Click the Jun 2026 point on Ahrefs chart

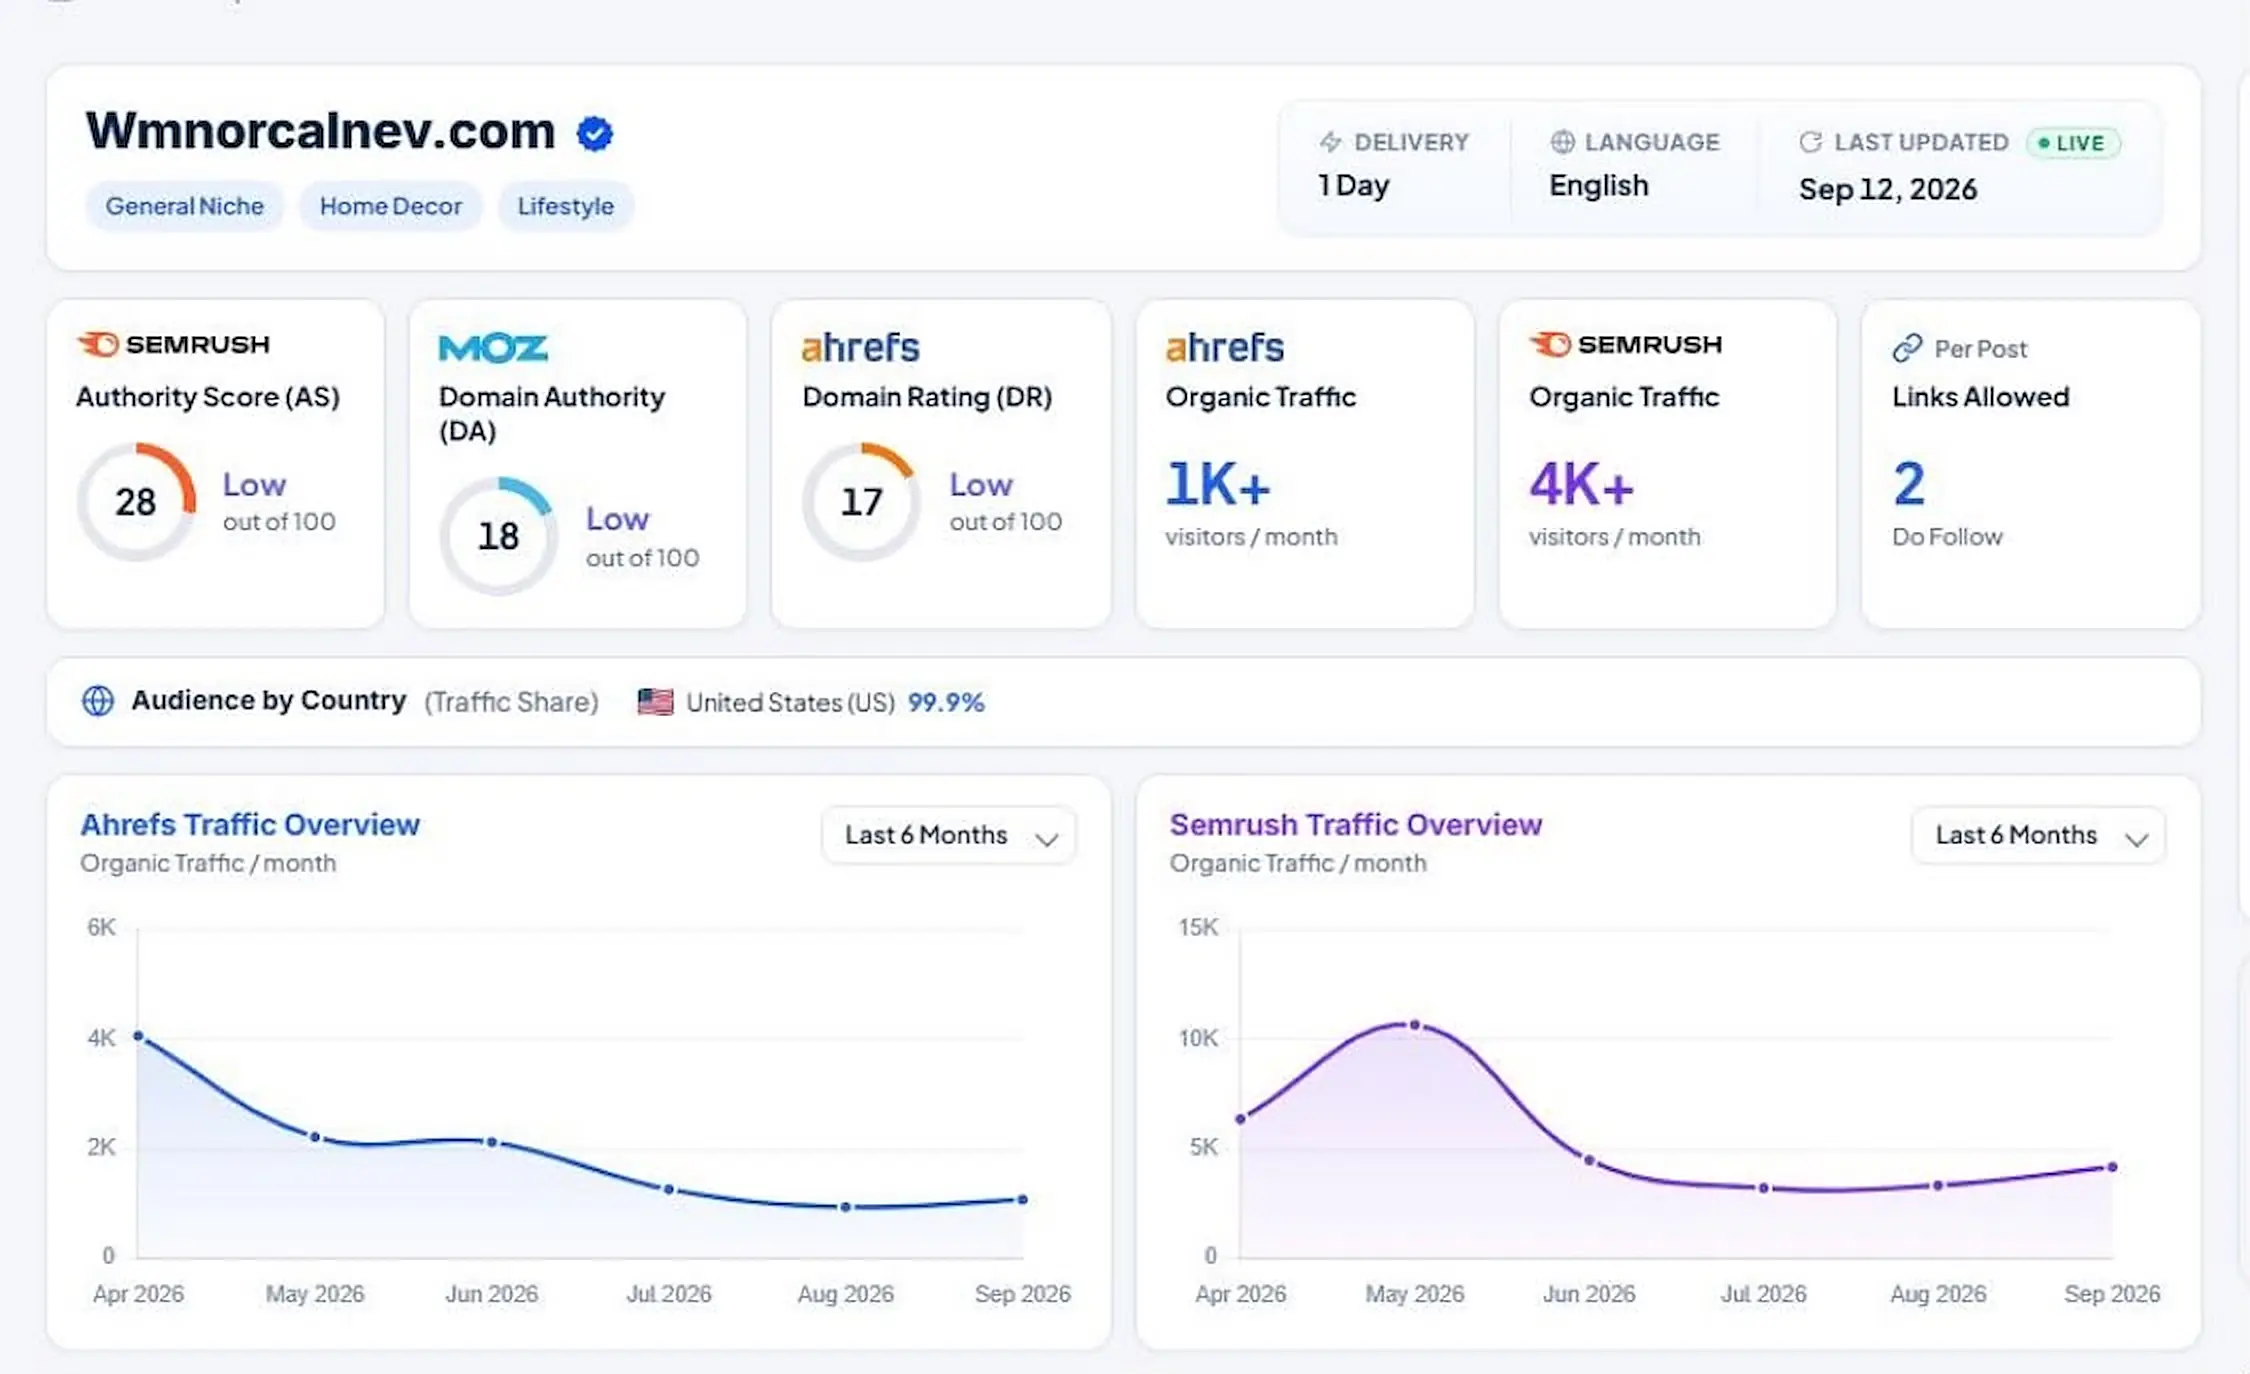(x=492, y=1142)
